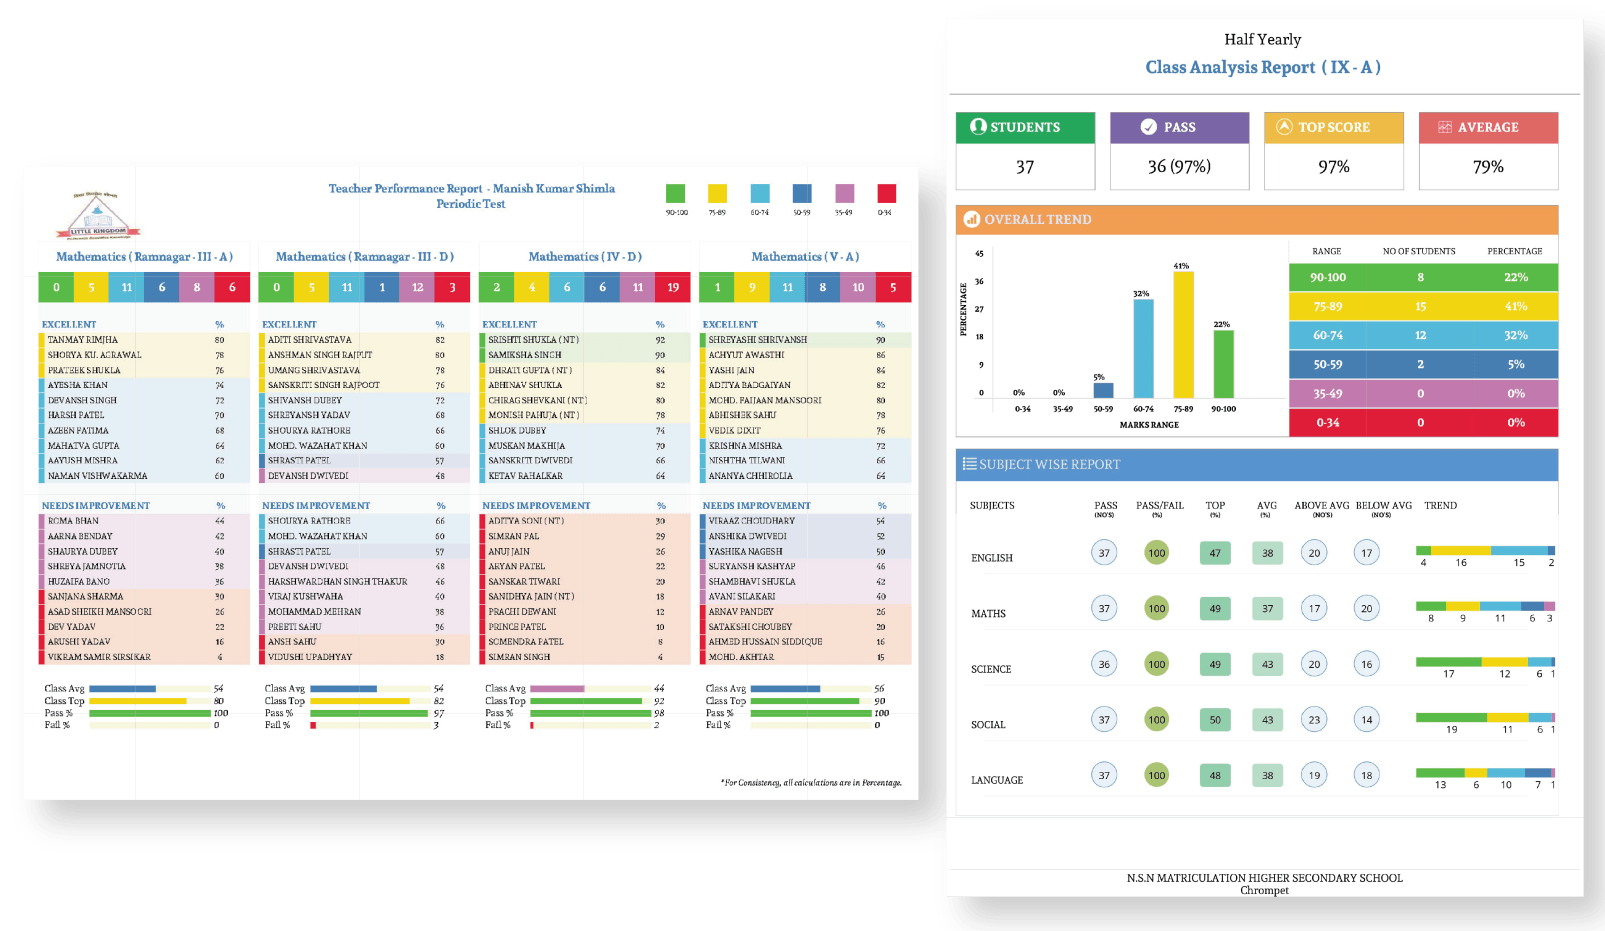Click the Science top score badge

[x=1215, y=664]
